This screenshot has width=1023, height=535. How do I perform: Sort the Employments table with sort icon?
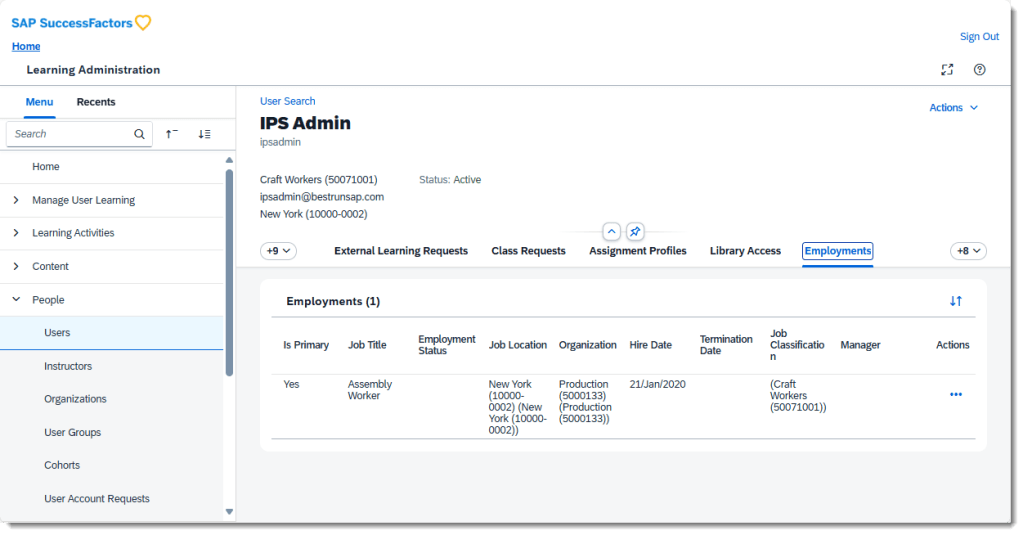pos(955,301)
